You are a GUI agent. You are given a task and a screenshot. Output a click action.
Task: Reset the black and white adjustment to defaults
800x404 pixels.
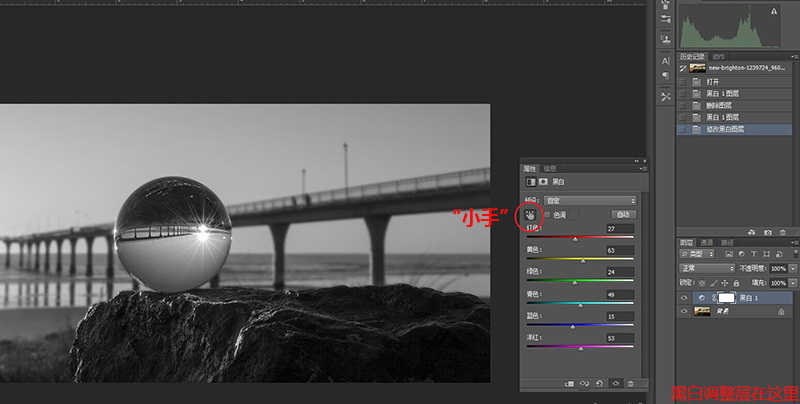[x=599, y=383]
